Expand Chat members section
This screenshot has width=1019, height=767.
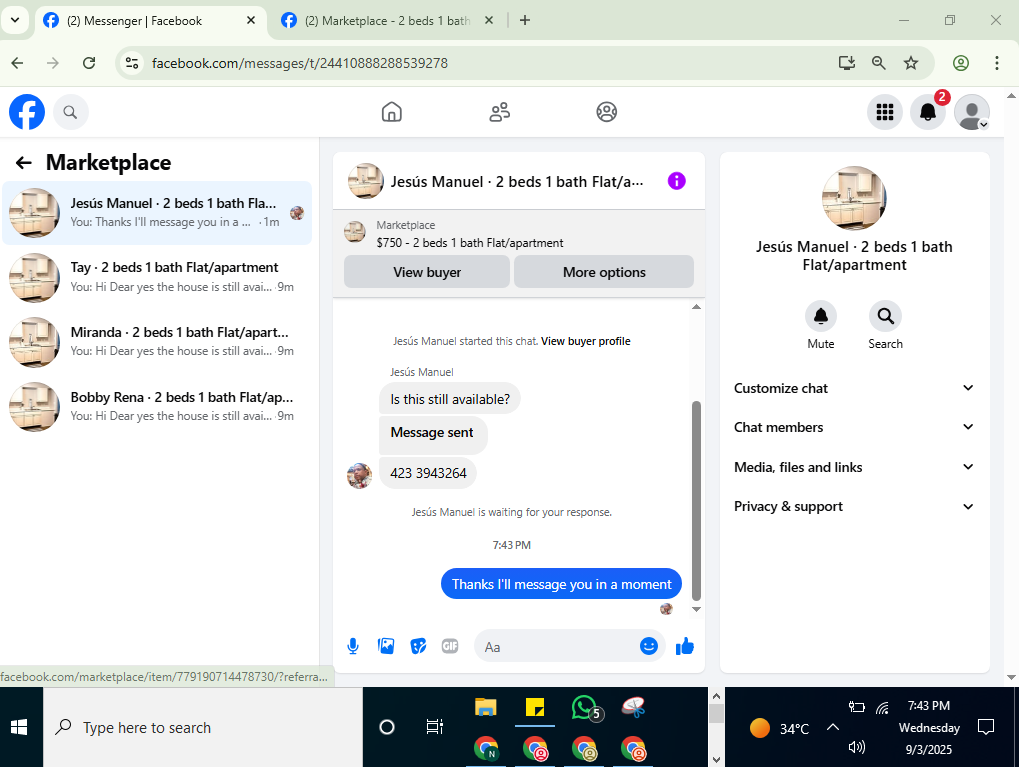coord(854,427)
